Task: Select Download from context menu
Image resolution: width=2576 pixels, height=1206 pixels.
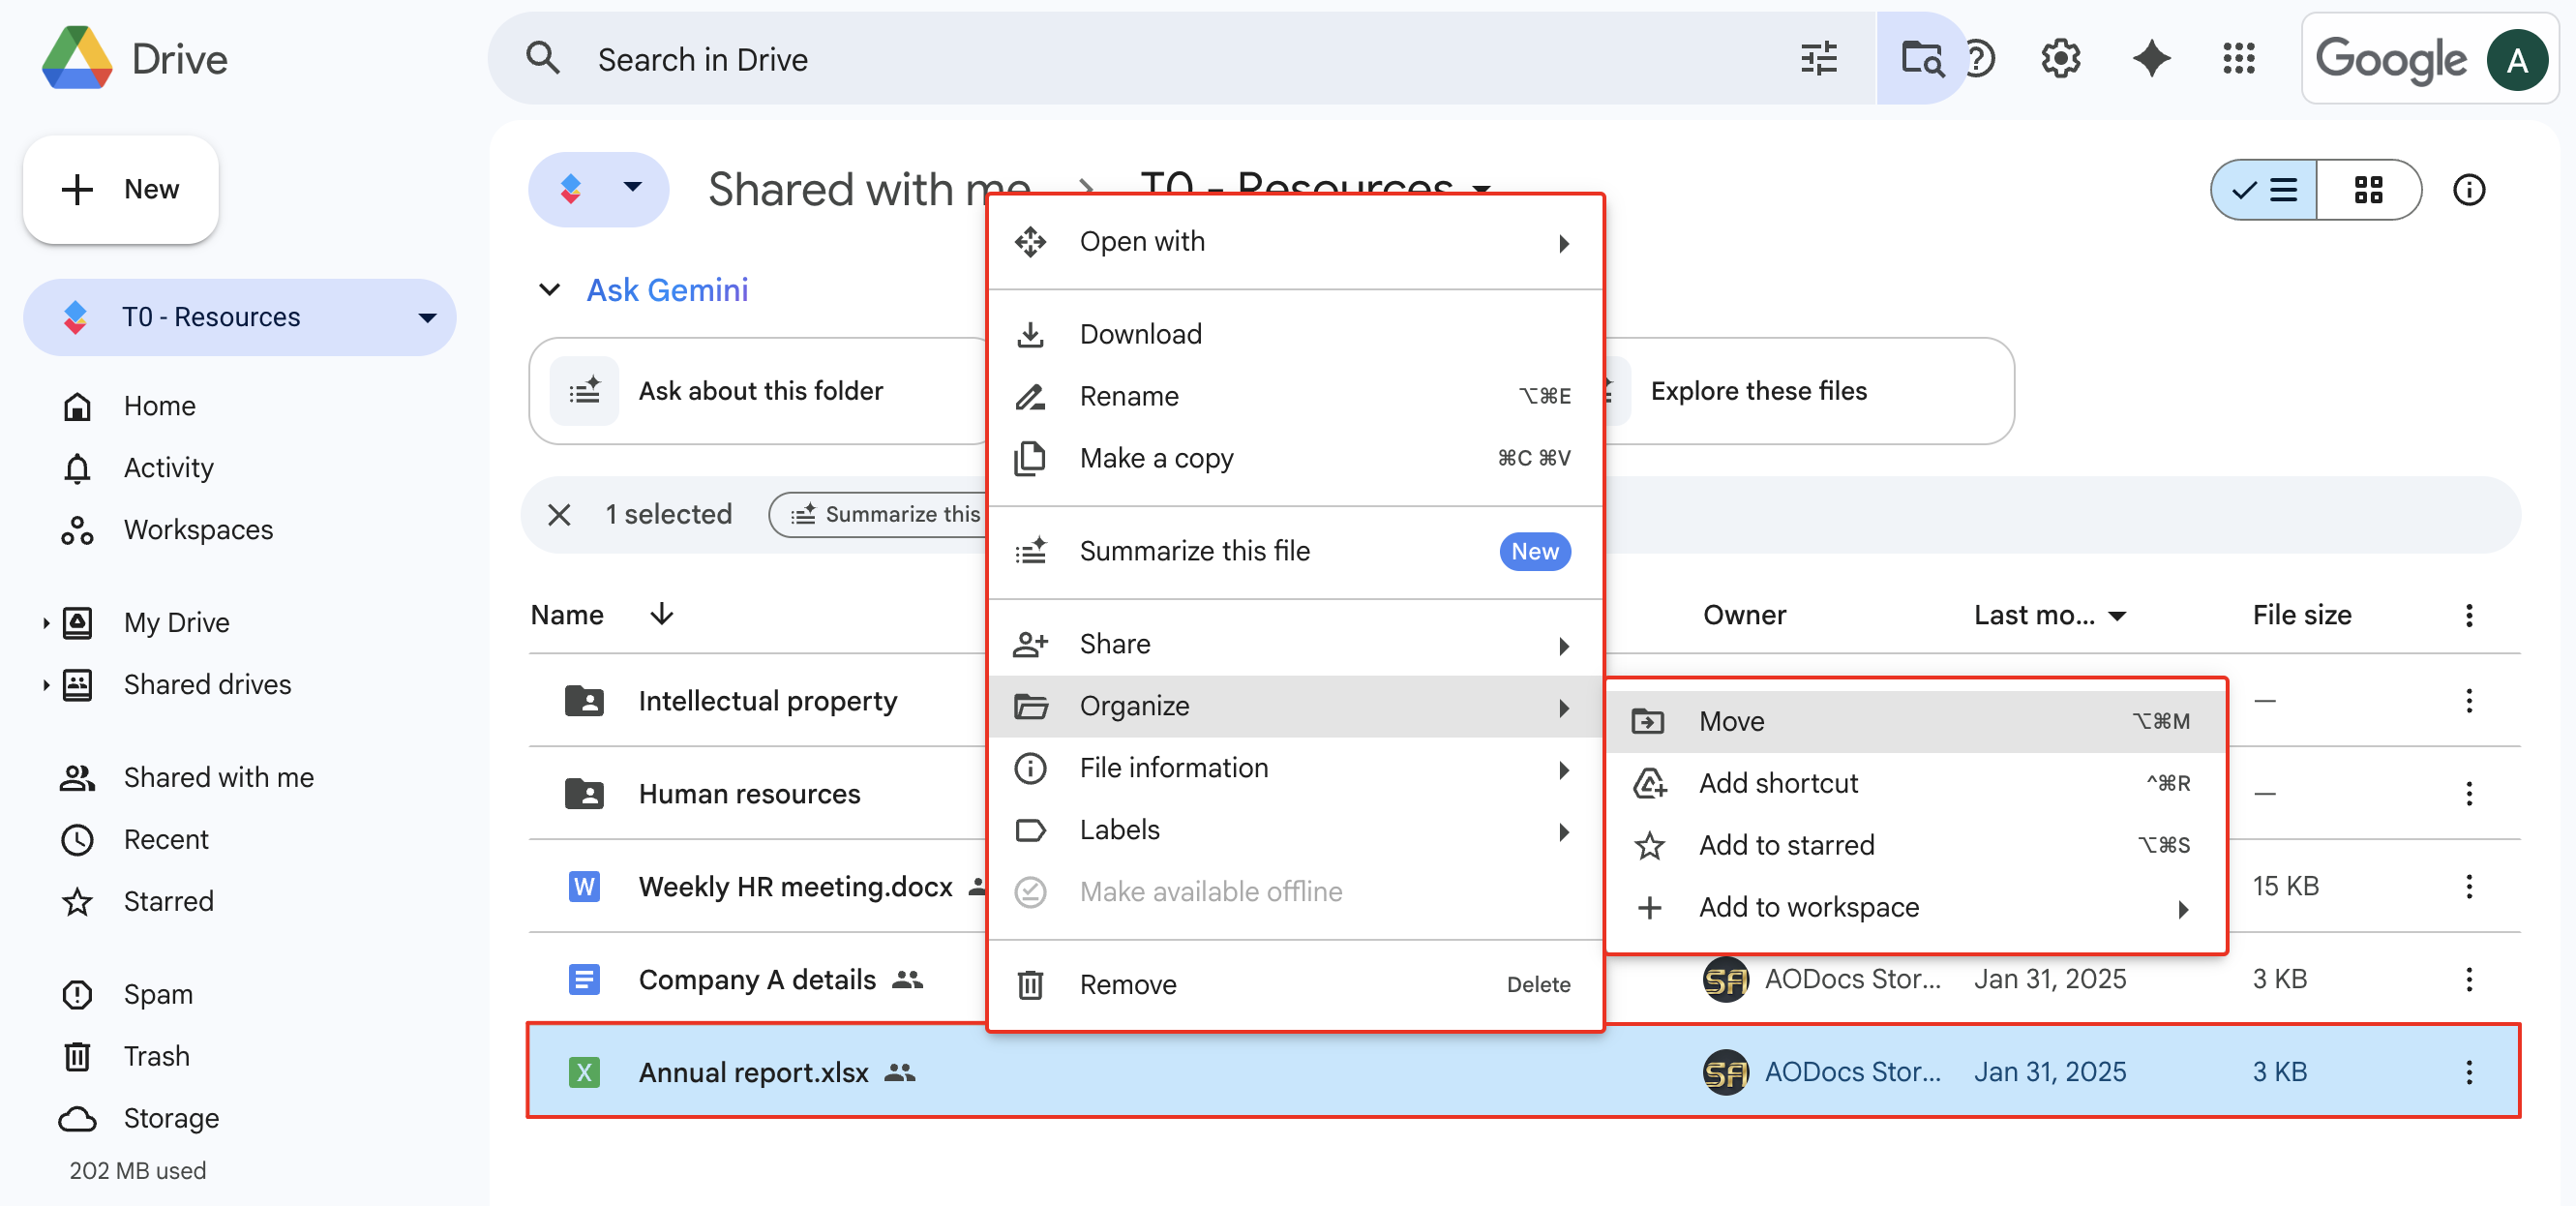Action: 1140,333
